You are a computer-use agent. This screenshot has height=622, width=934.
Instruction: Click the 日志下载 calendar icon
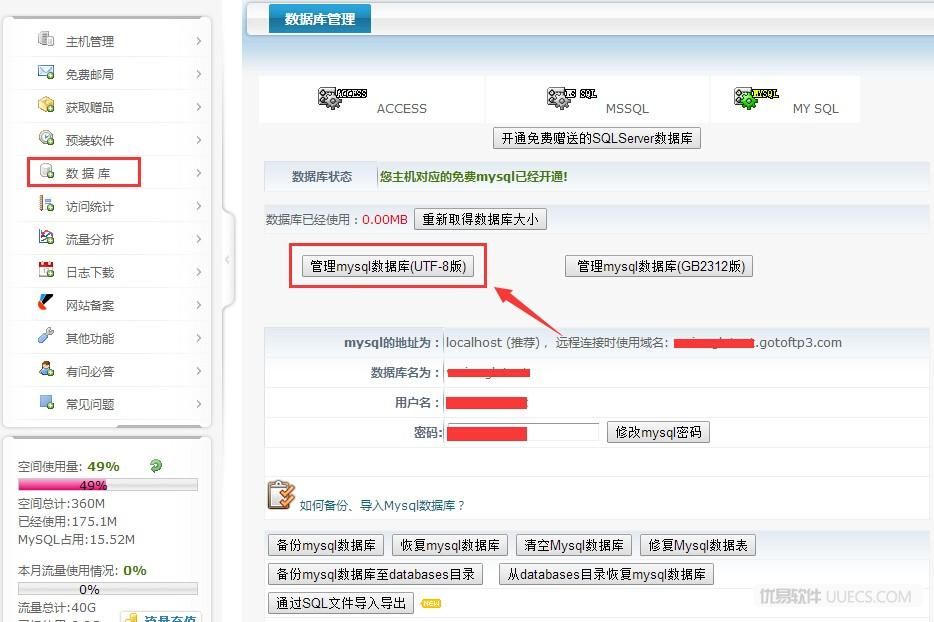[46, 269]
